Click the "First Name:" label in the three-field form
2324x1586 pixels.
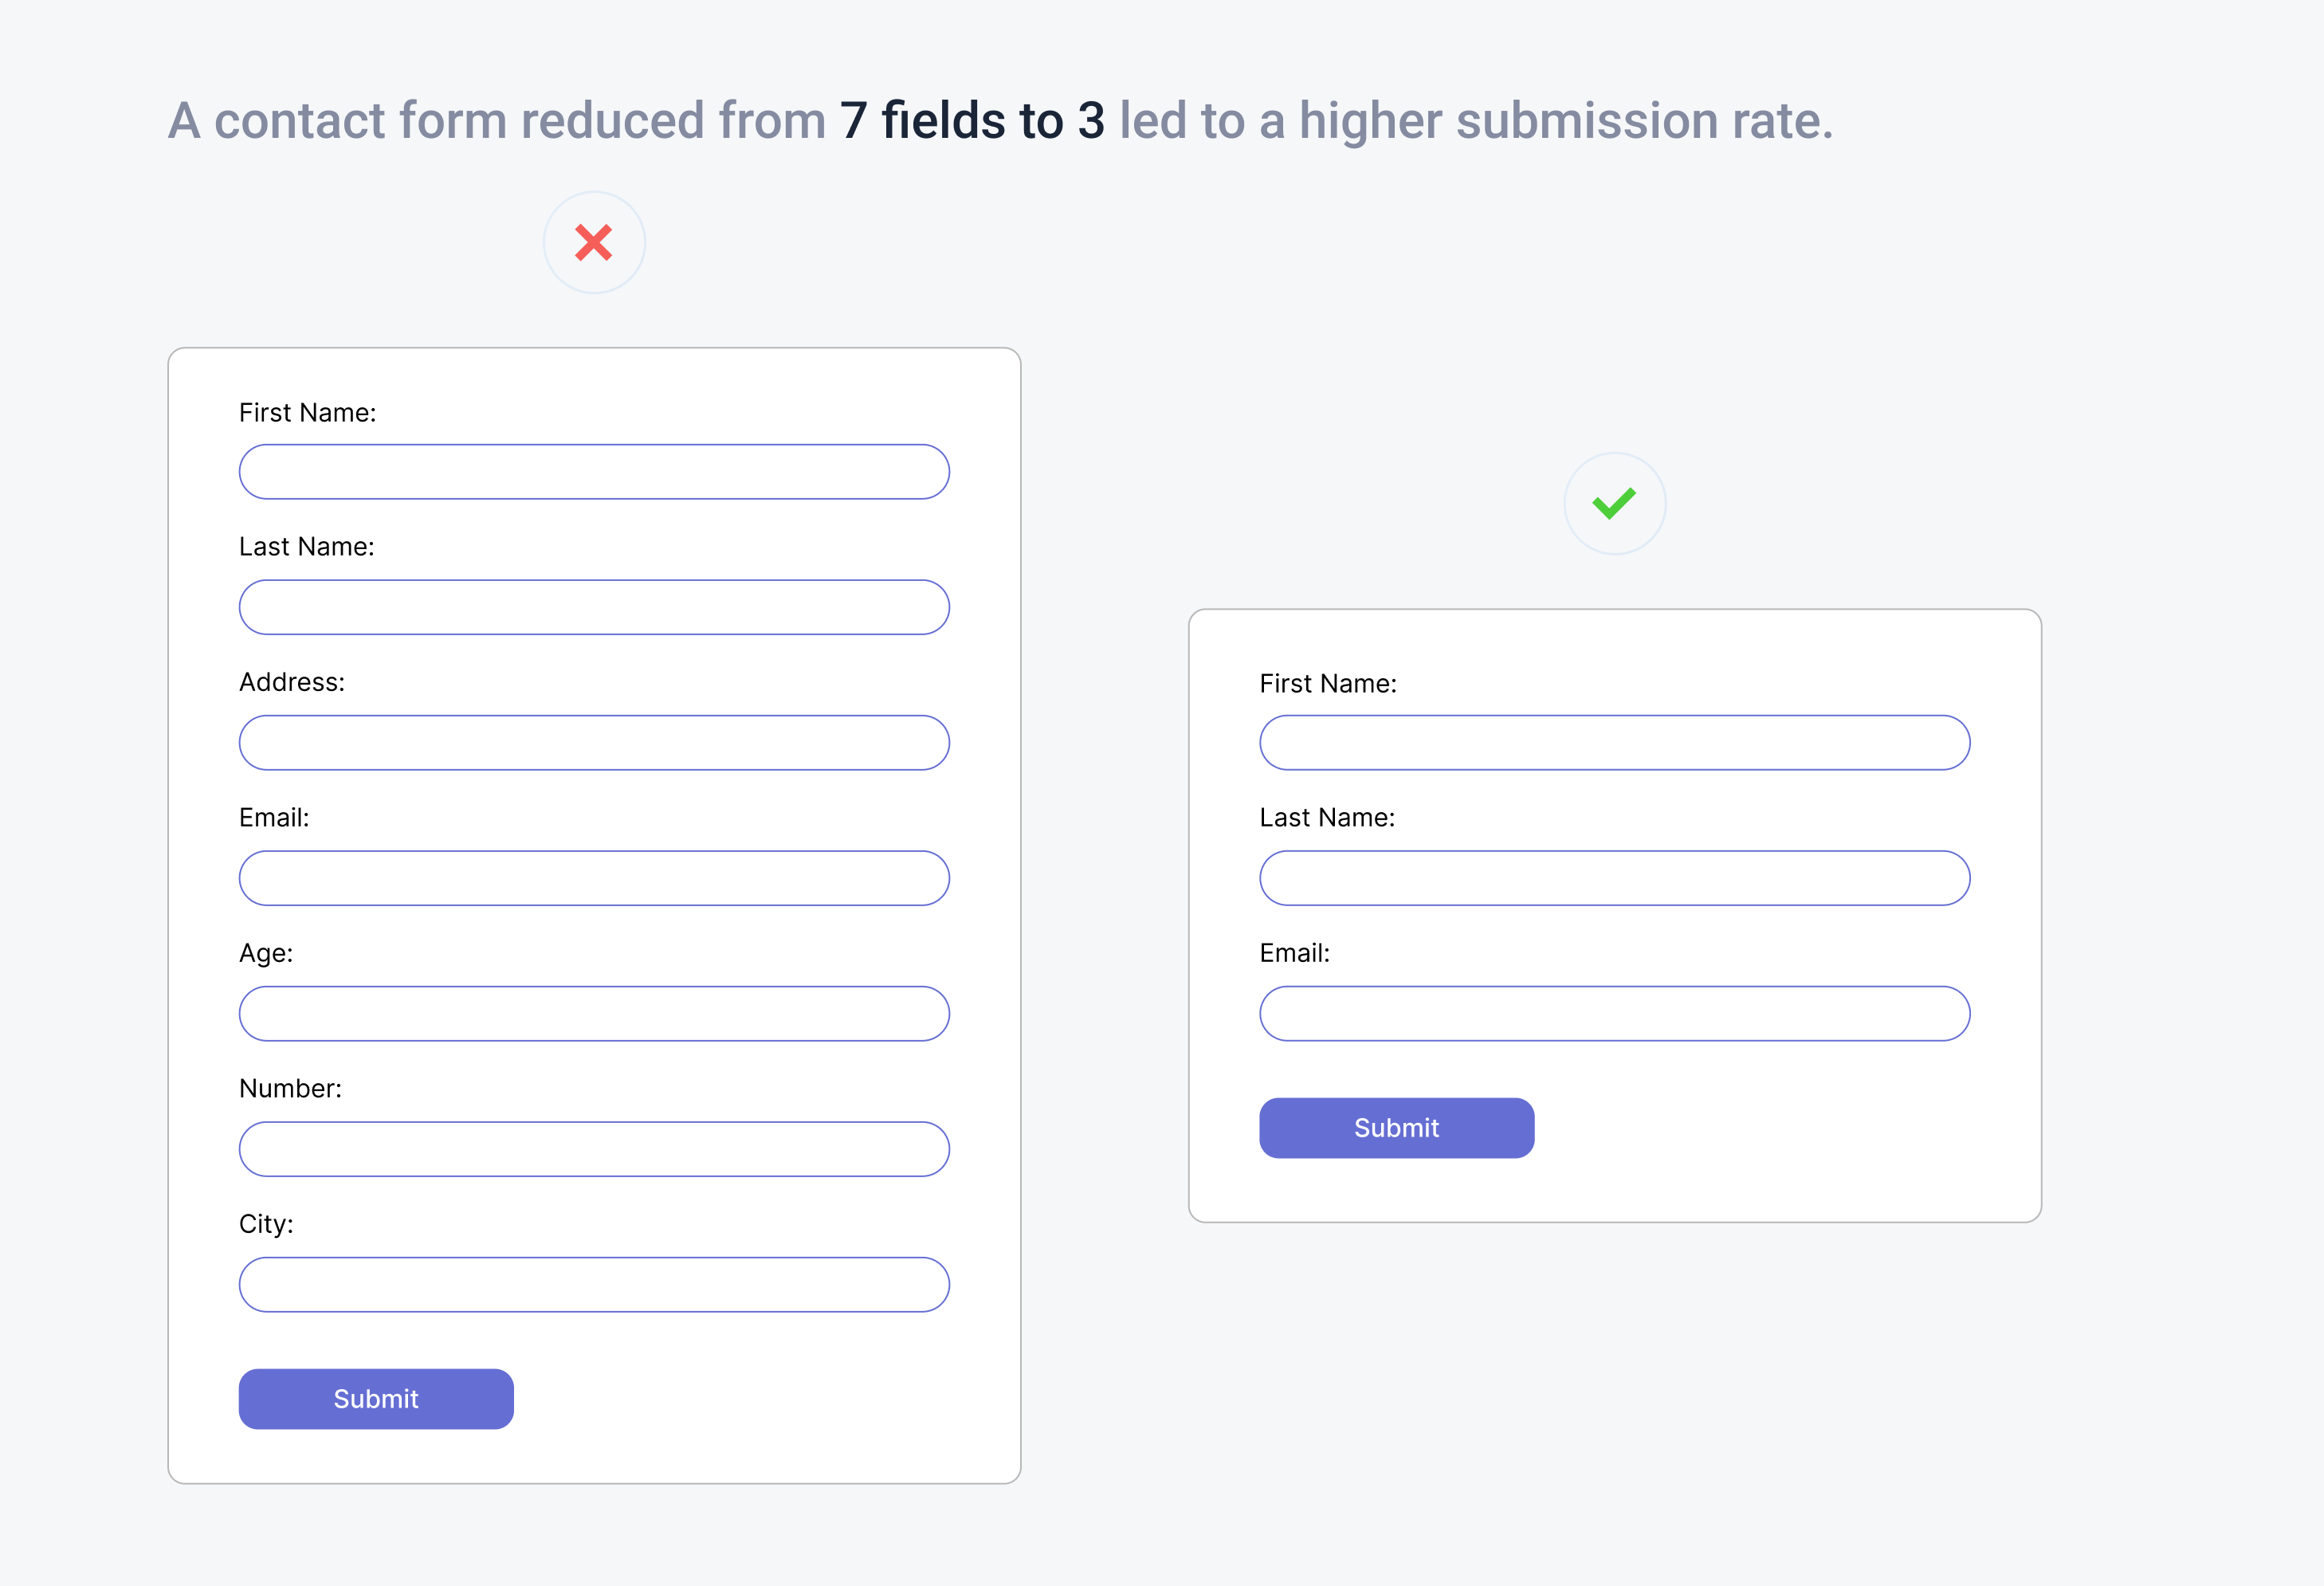click(1328, 683)
